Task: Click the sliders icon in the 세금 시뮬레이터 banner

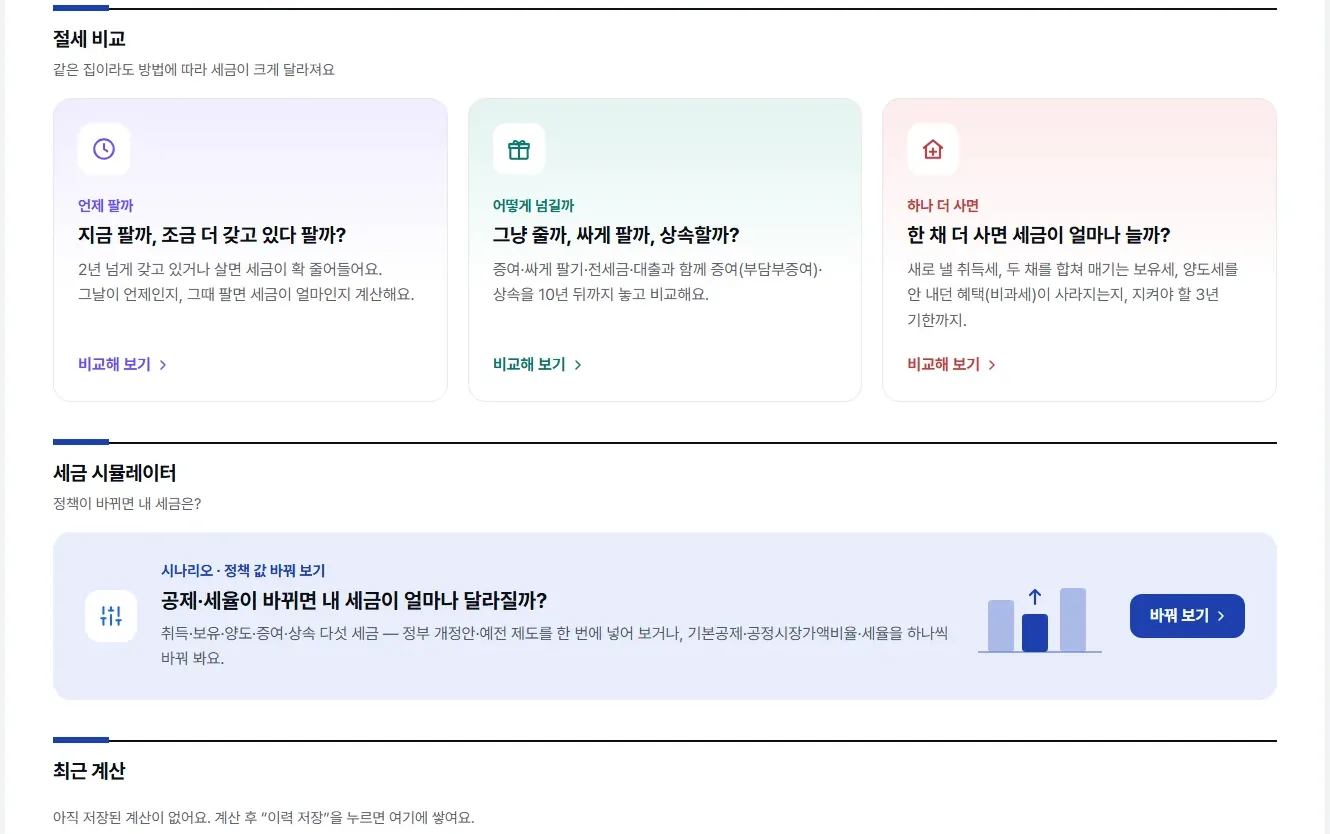Action: point(111,616)
